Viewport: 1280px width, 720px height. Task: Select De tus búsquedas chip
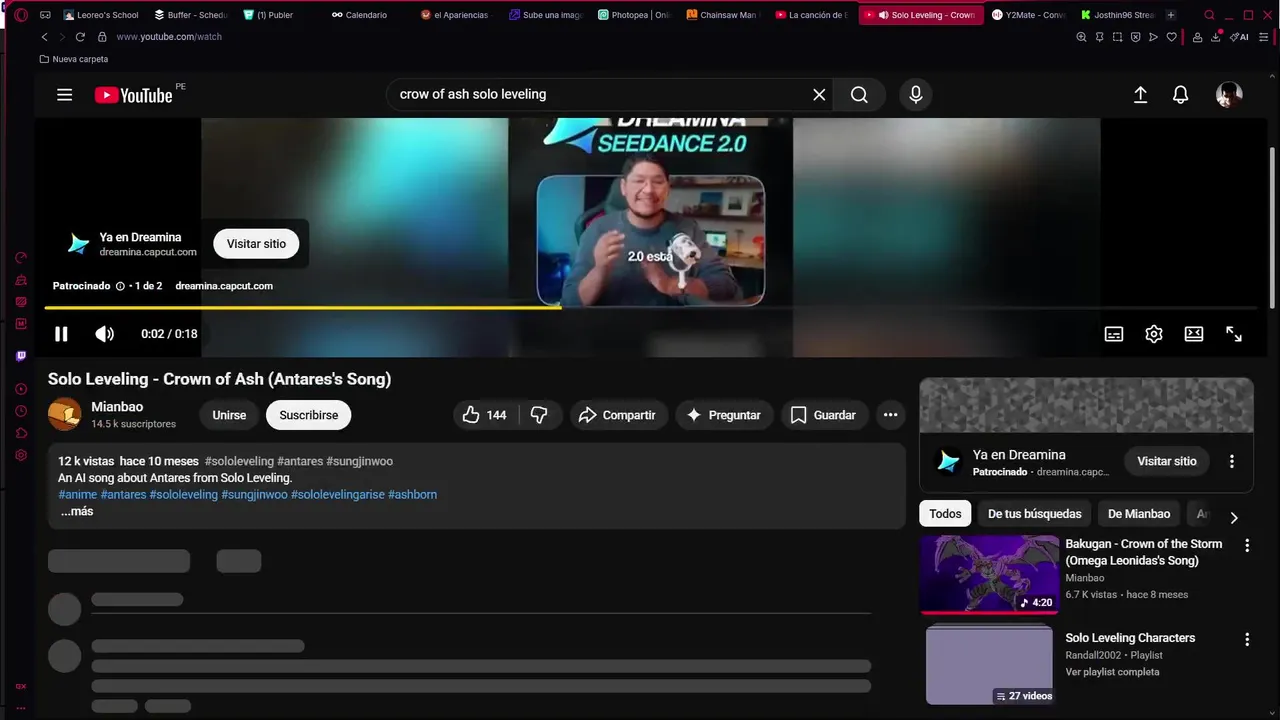[x=1035, y=514]
